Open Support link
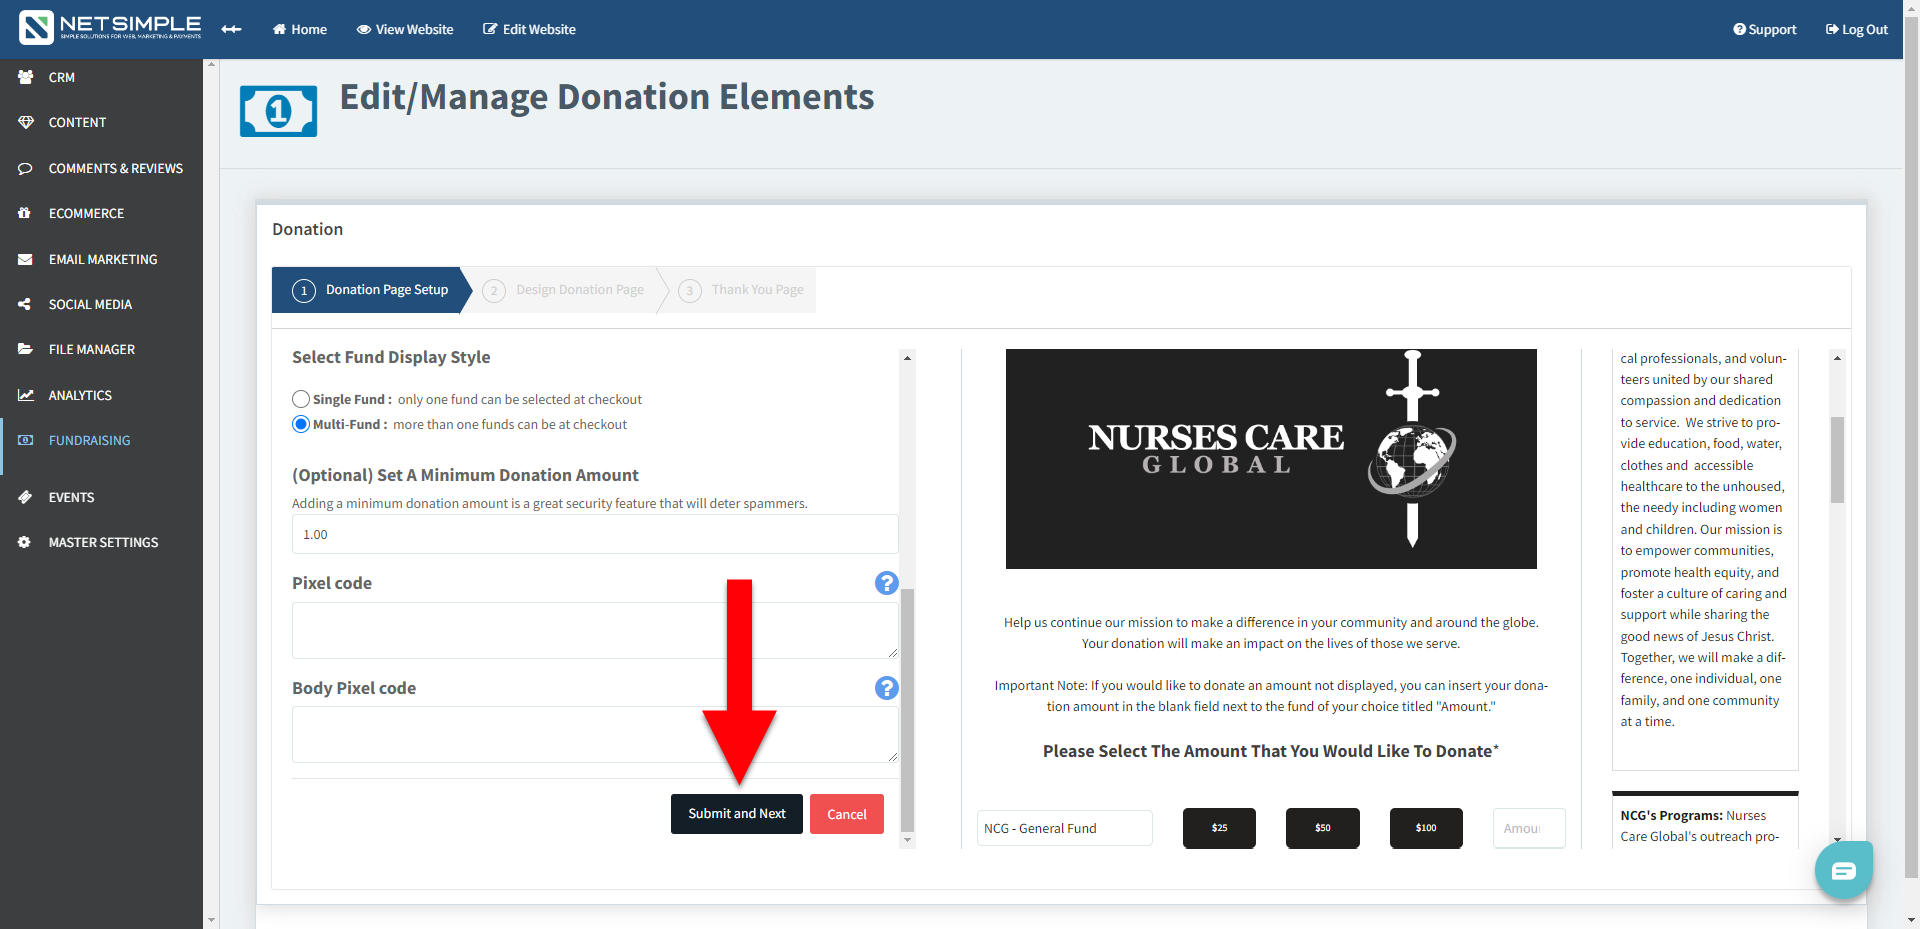Viewport: 1920px width, 929px height. click(1765, 29)
